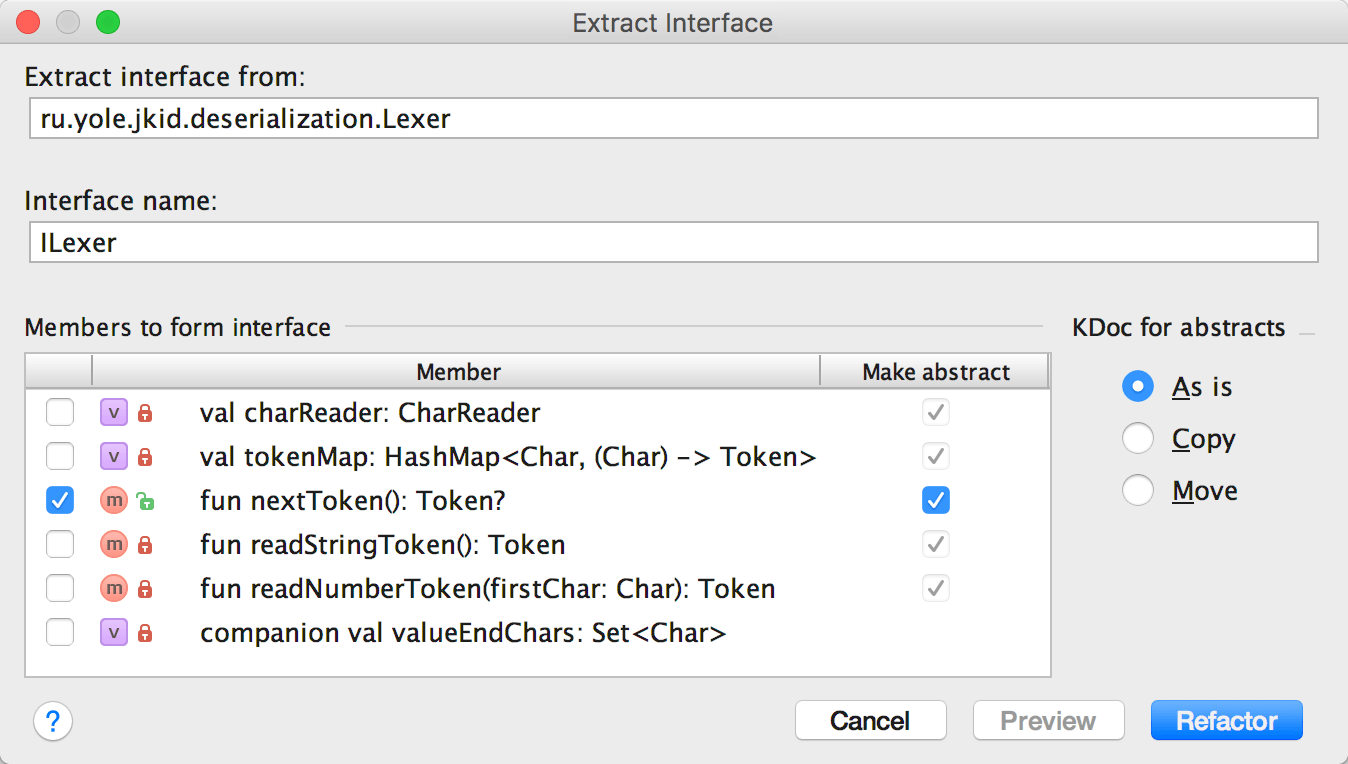Toggle Make abstract for readNumberToken

936,588
